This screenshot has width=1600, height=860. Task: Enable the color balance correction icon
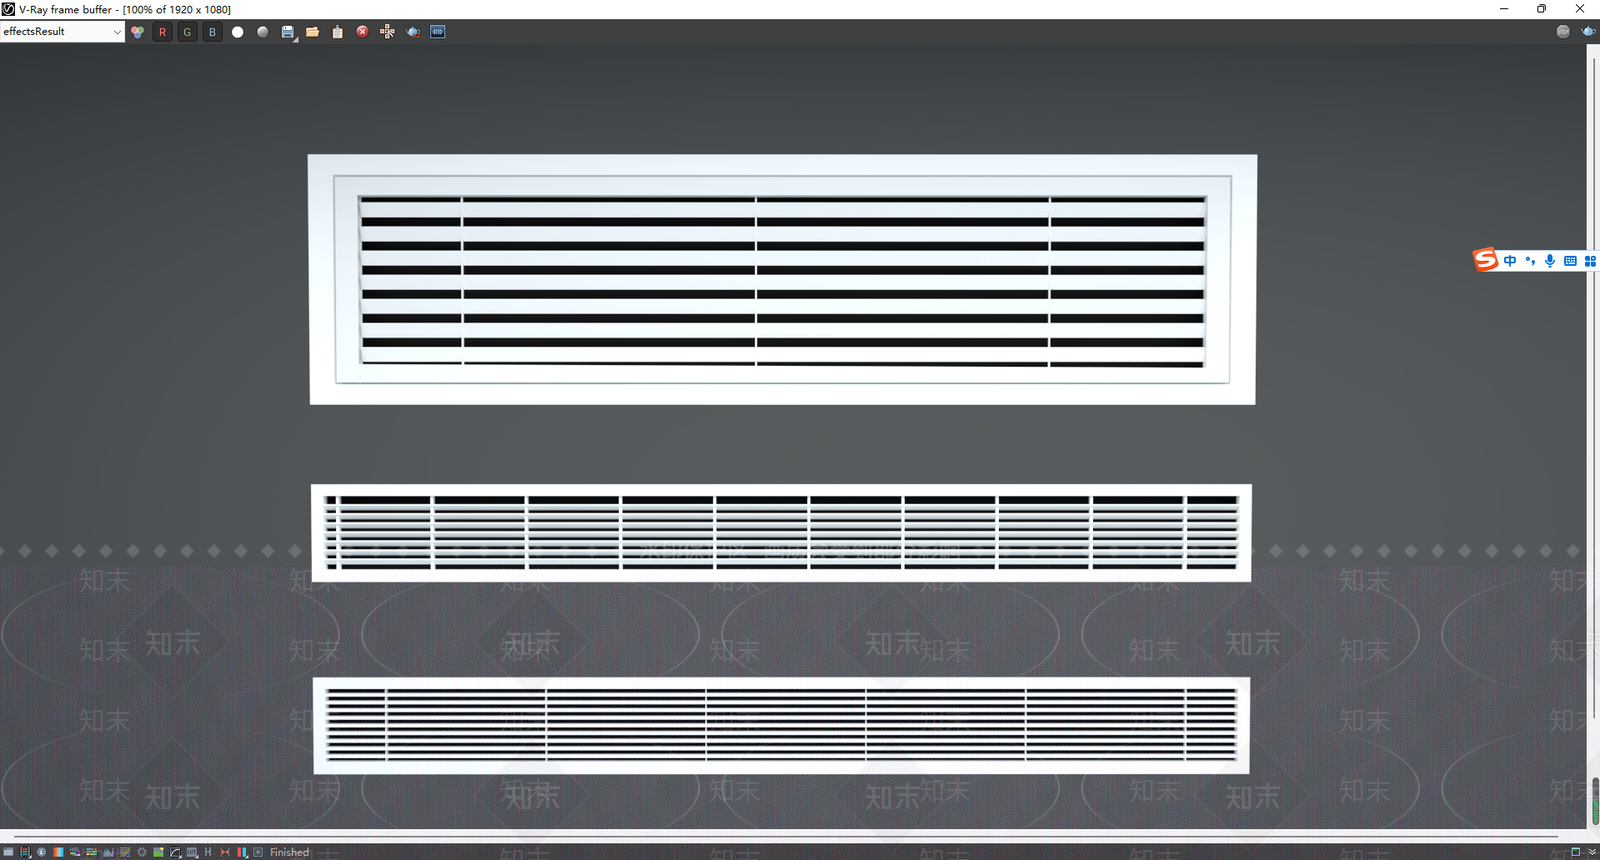[x=92, y=852]
